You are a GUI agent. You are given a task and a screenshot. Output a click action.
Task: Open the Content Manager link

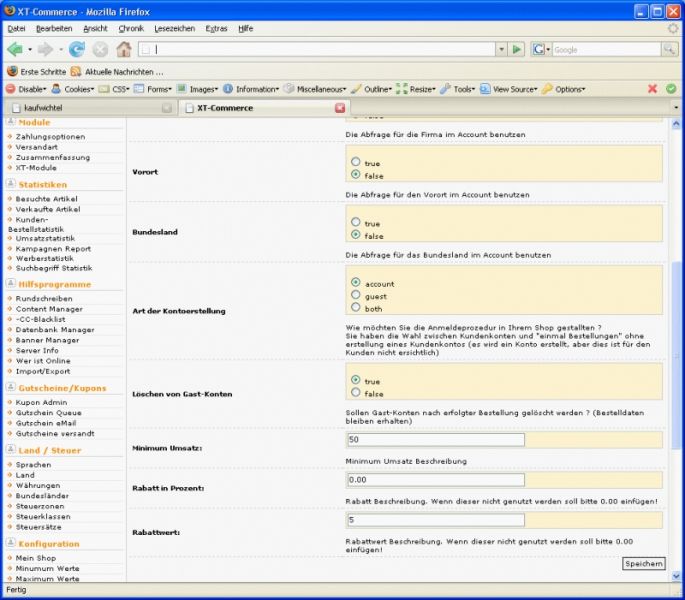(x=49, y=309)
